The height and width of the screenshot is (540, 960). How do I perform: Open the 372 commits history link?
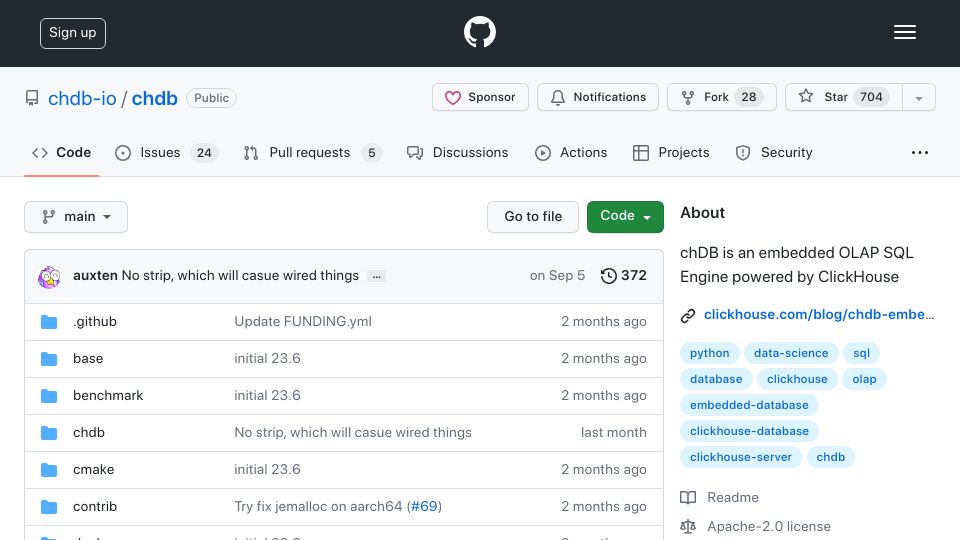623,276
